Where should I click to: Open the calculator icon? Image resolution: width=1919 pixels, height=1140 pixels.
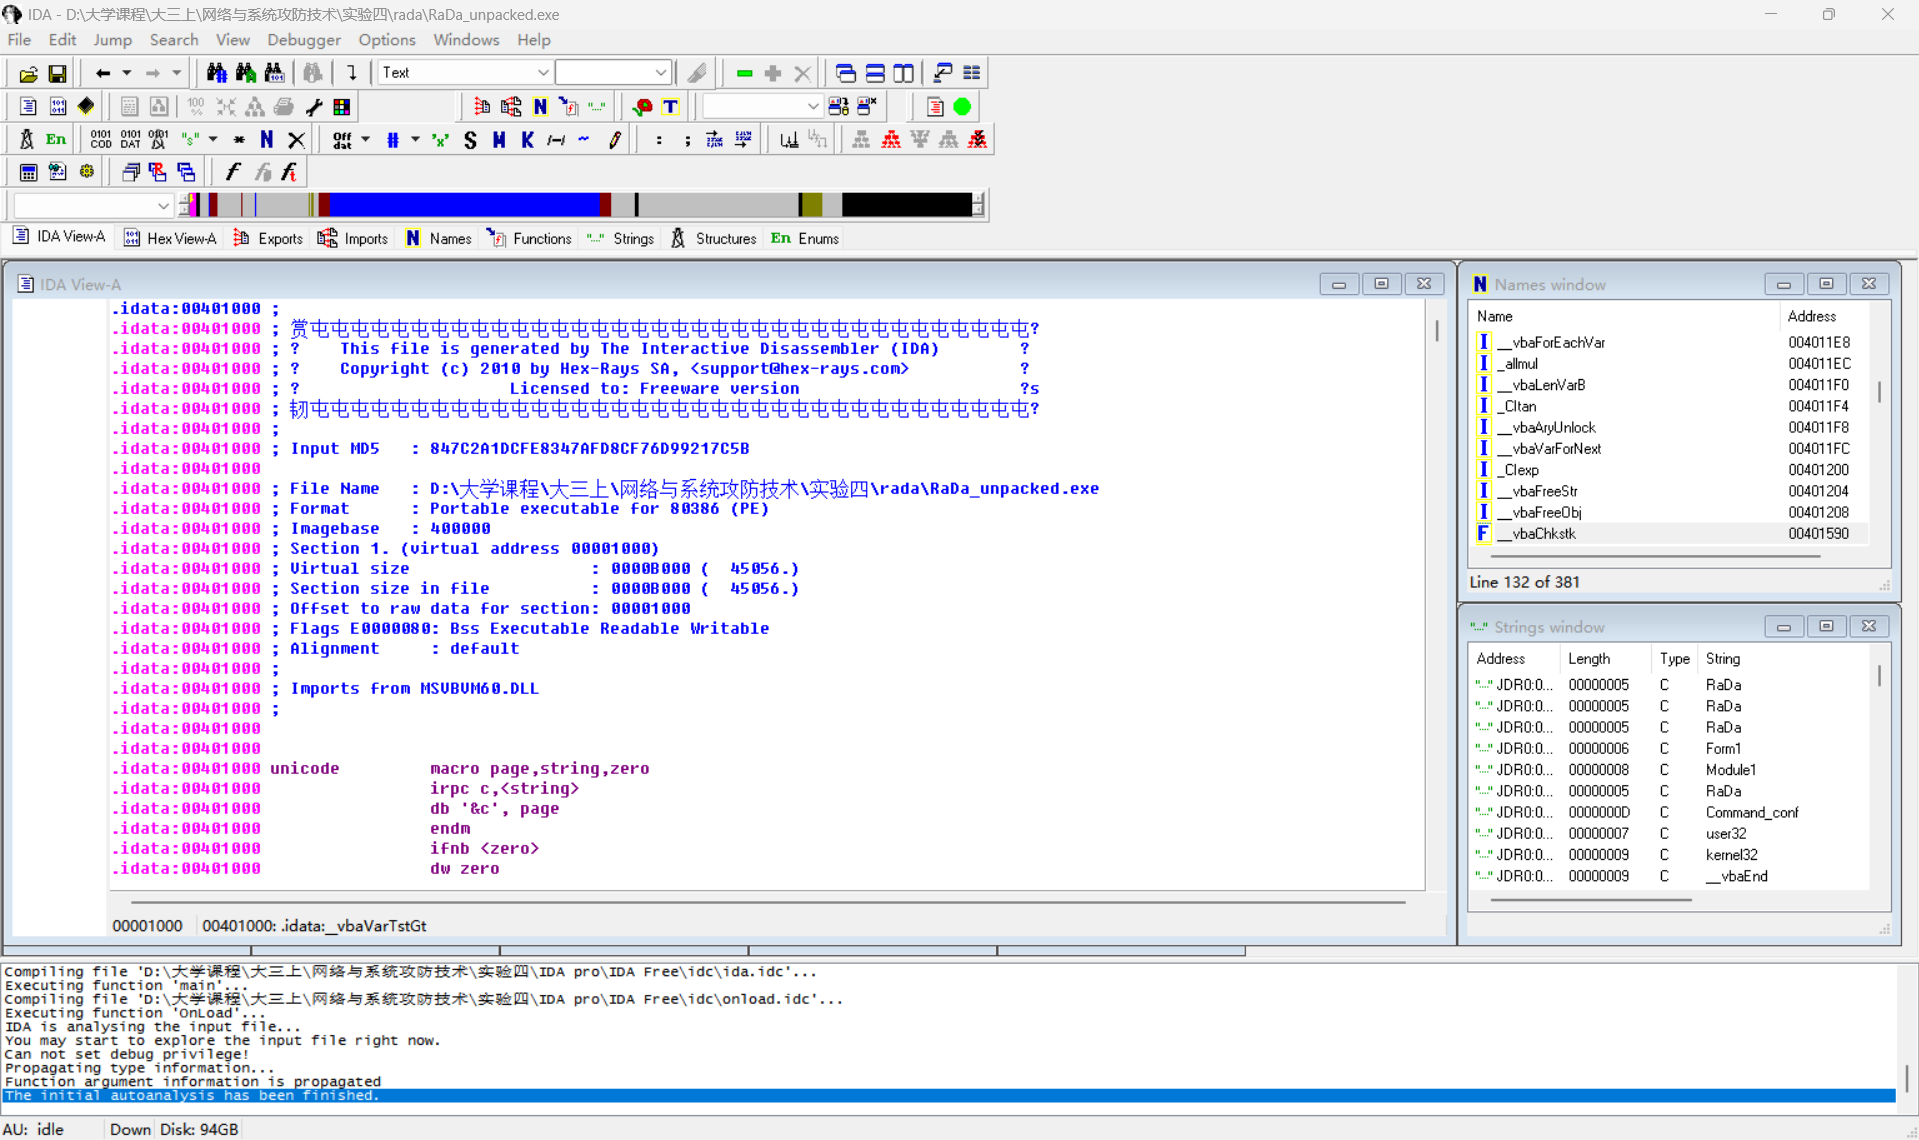(x=28, y=172)
